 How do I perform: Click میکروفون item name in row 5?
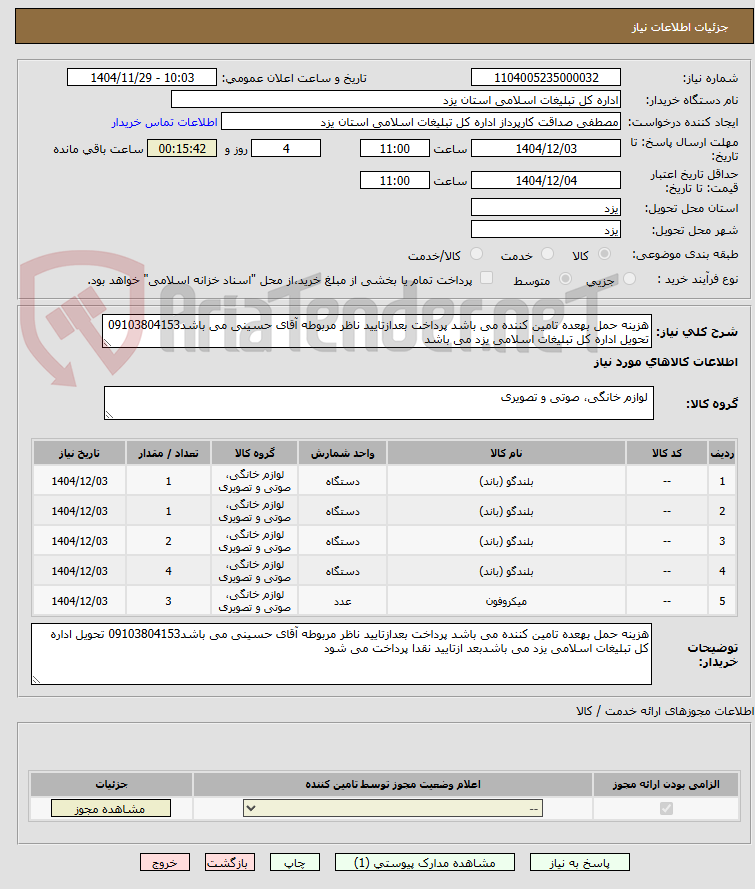coord(506,602)
